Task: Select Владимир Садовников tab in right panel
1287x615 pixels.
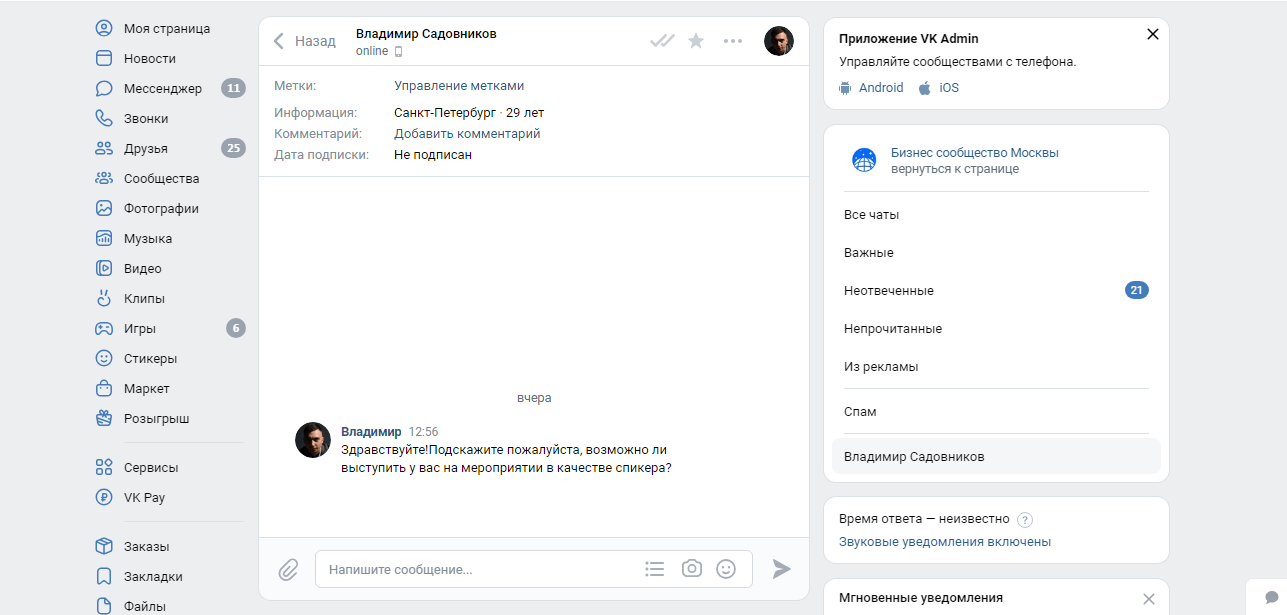Action: click(996, 456)
